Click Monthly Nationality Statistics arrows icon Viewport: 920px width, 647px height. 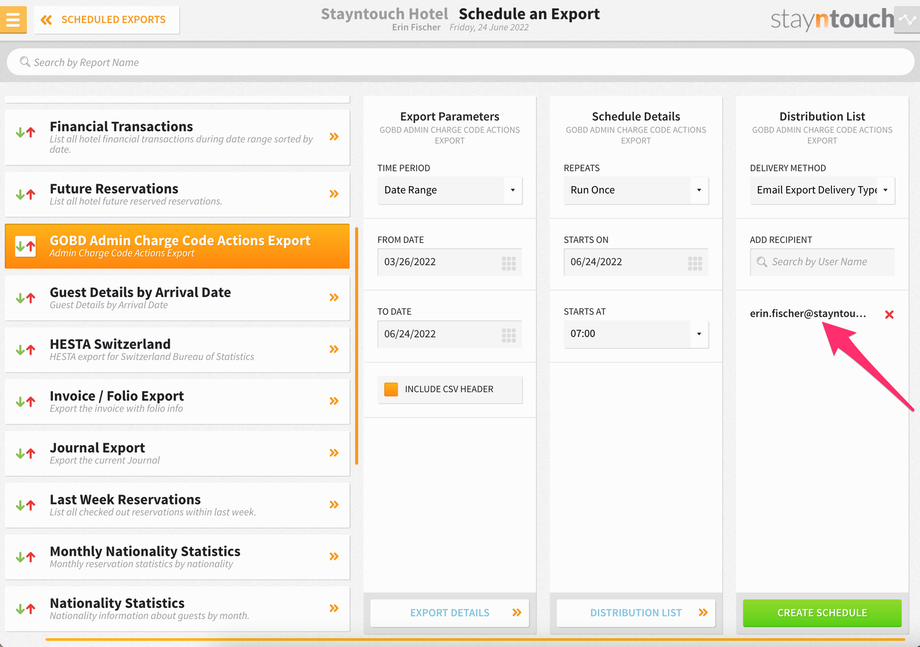(x=25, y=557)
